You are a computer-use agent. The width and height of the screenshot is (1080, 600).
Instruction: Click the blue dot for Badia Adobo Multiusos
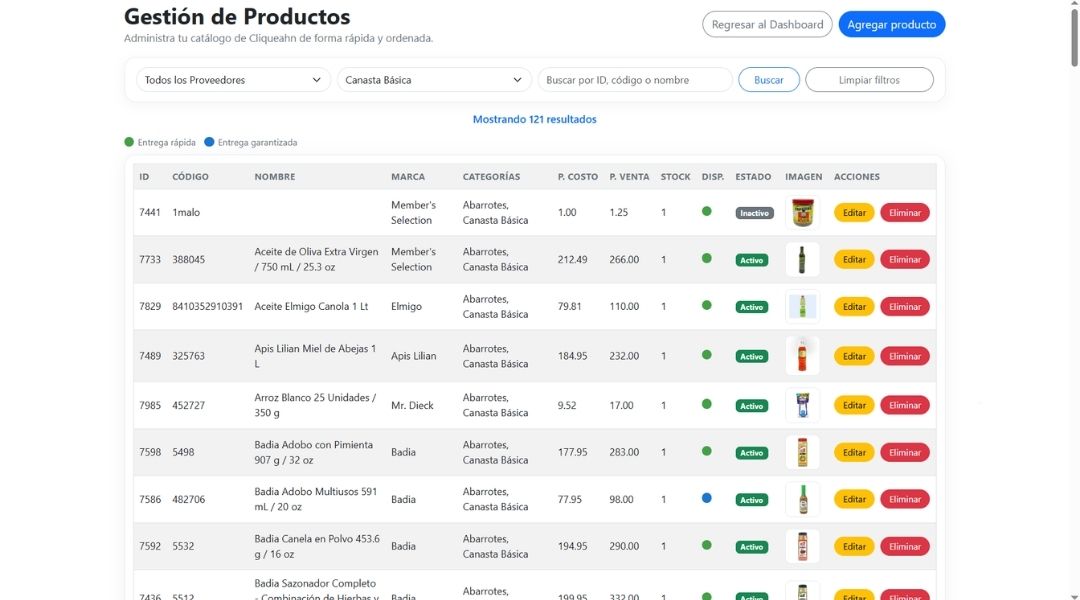pos(708,499)
